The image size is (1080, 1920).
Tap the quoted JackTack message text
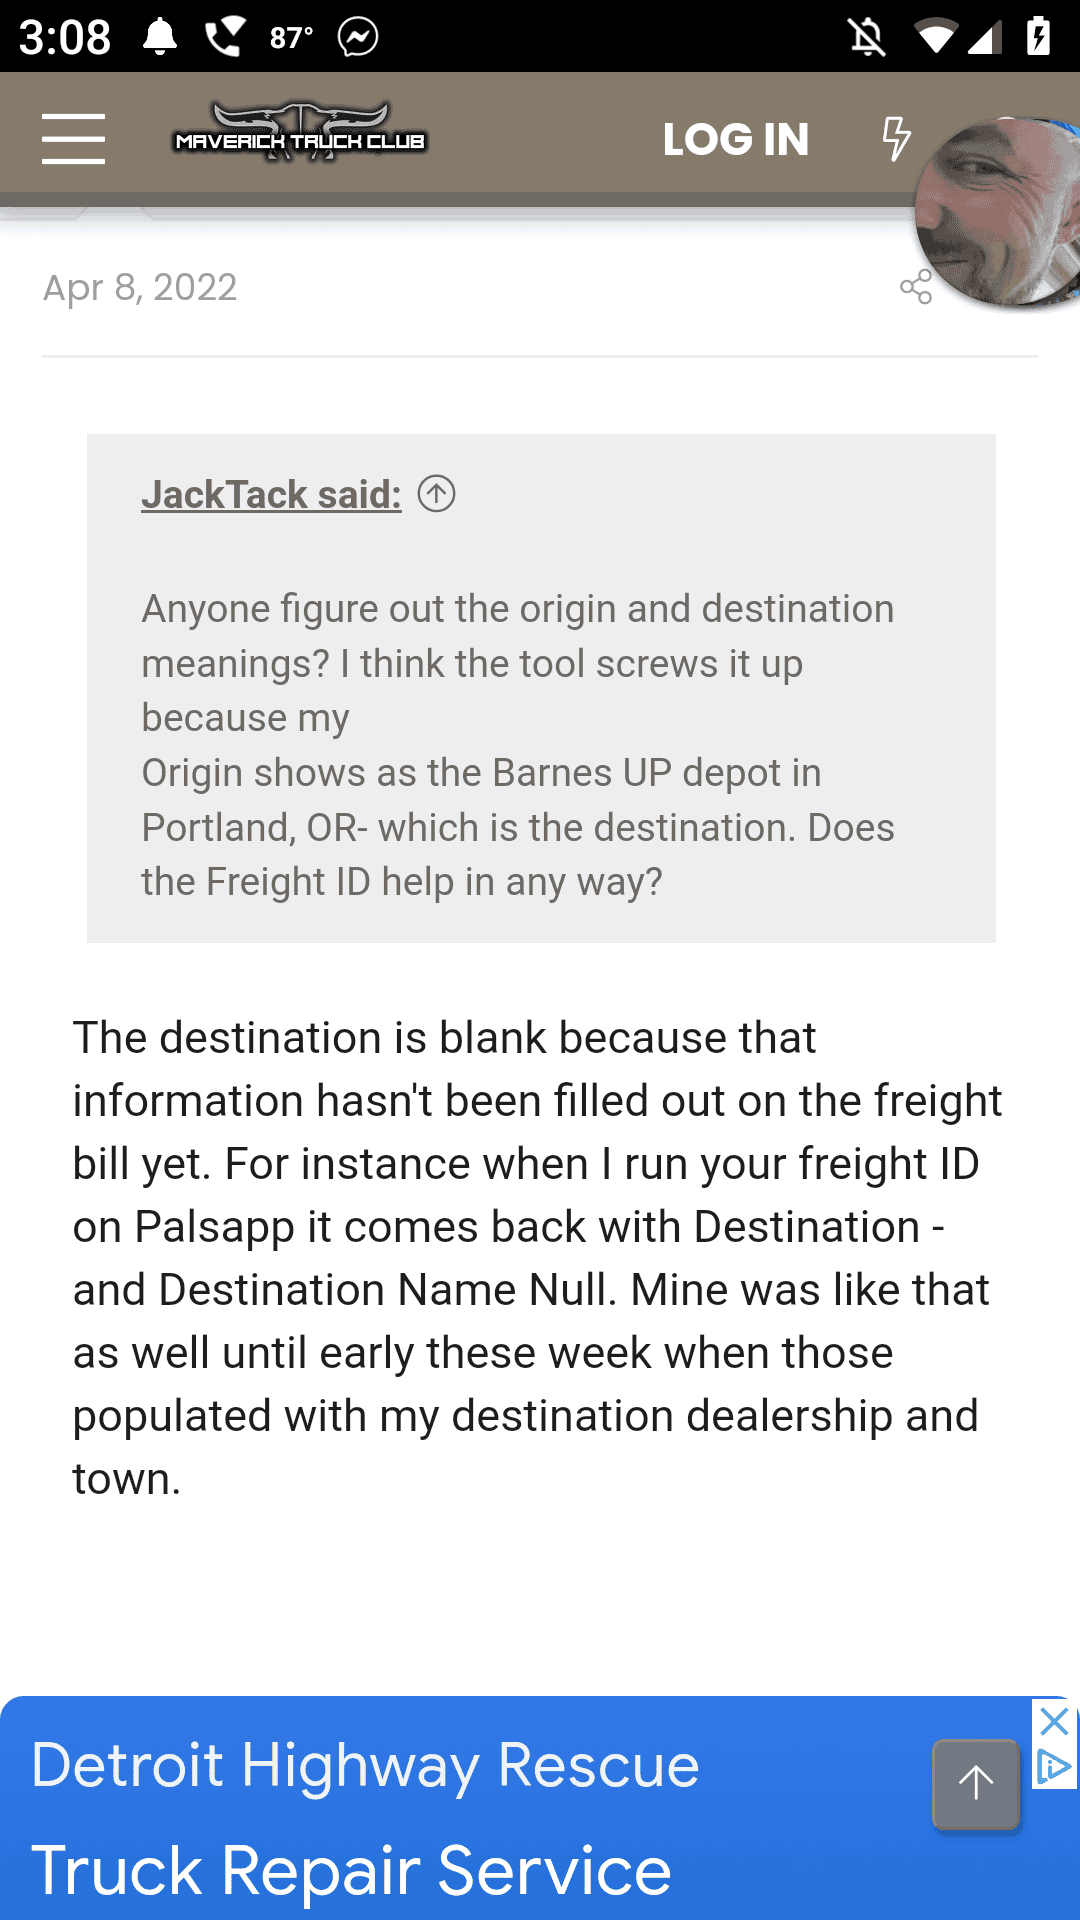(x=518, y=745)
